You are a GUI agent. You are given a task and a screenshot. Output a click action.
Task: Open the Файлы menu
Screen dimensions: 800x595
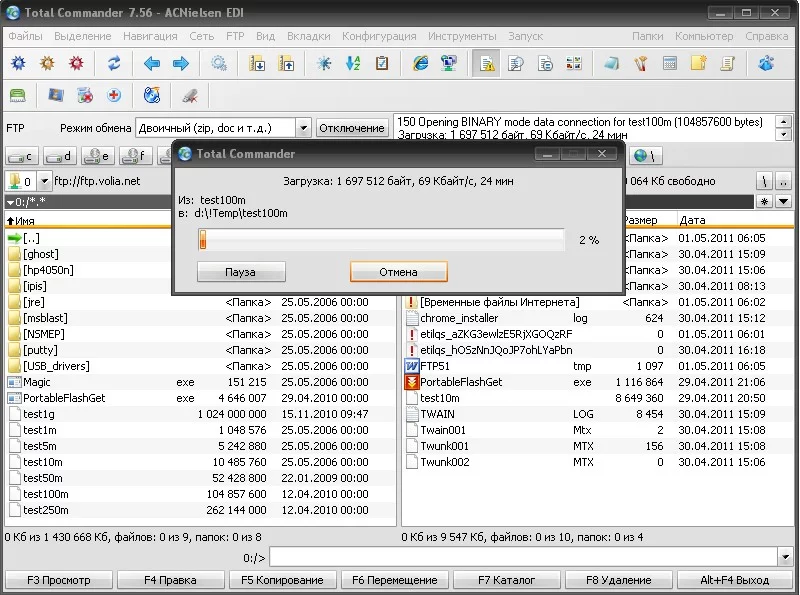25,36
